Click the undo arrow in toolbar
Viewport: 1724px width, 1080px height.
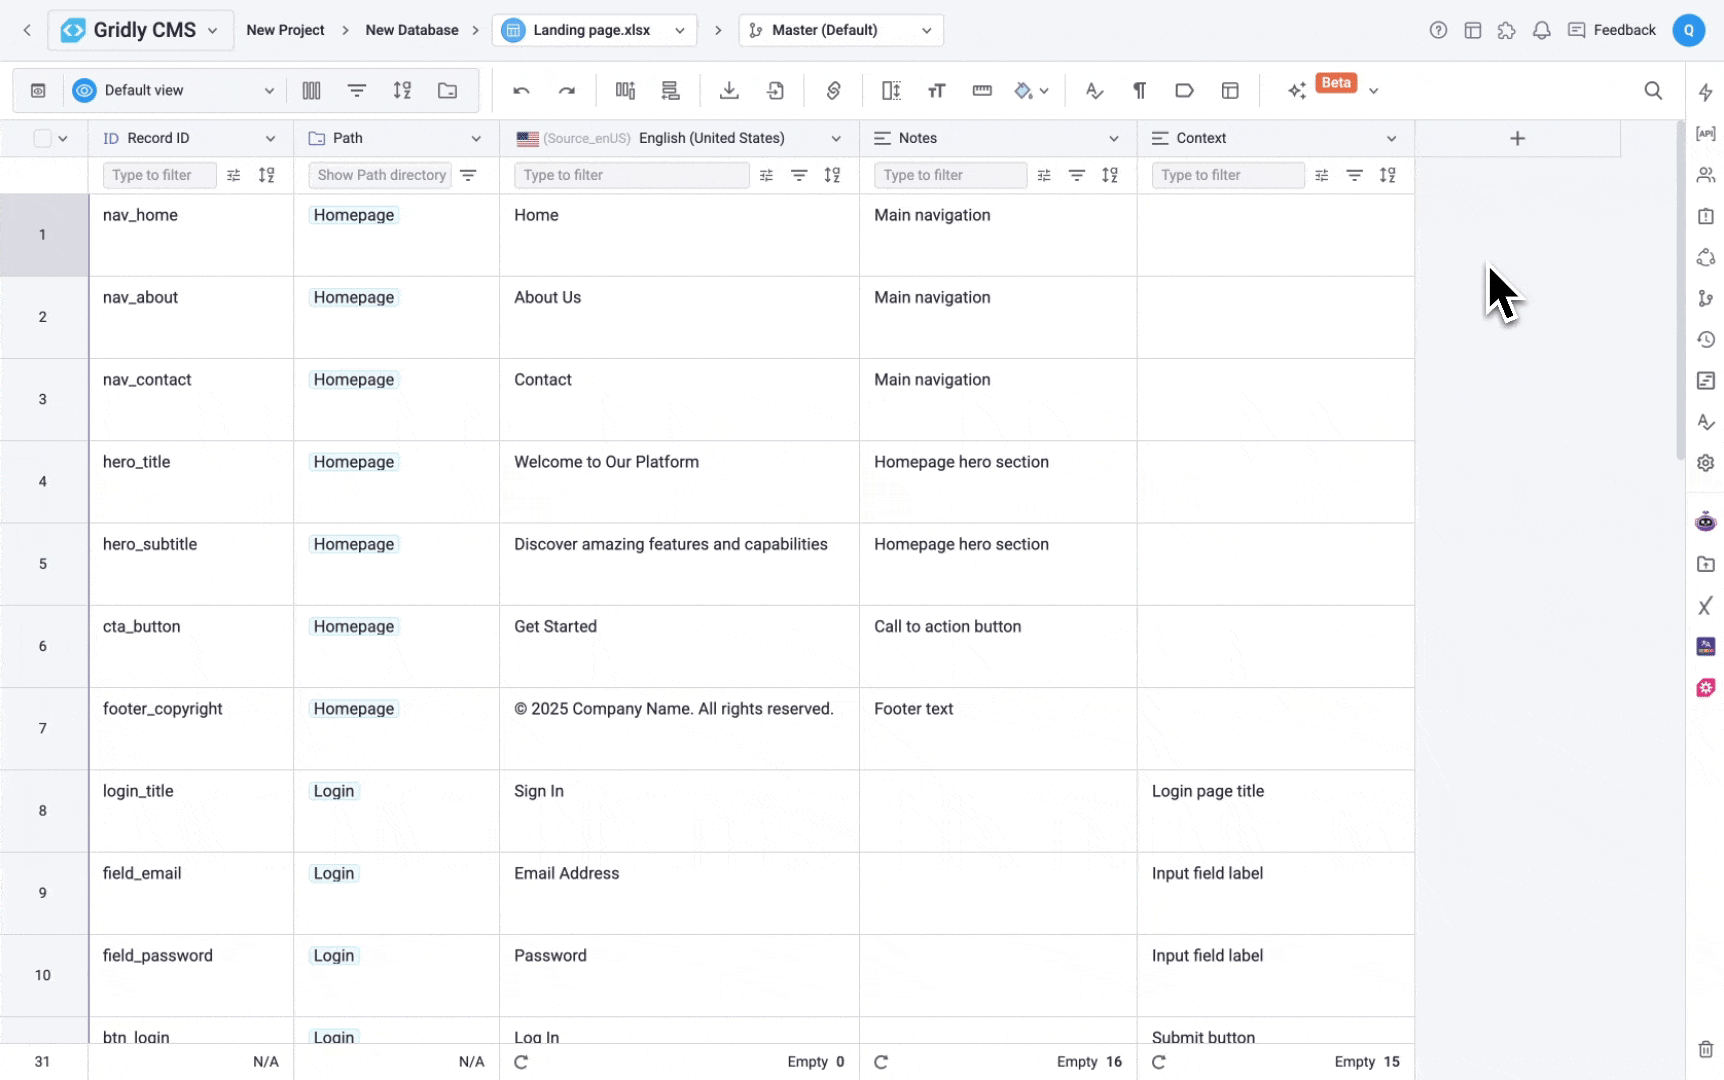[x=521, y=91]
